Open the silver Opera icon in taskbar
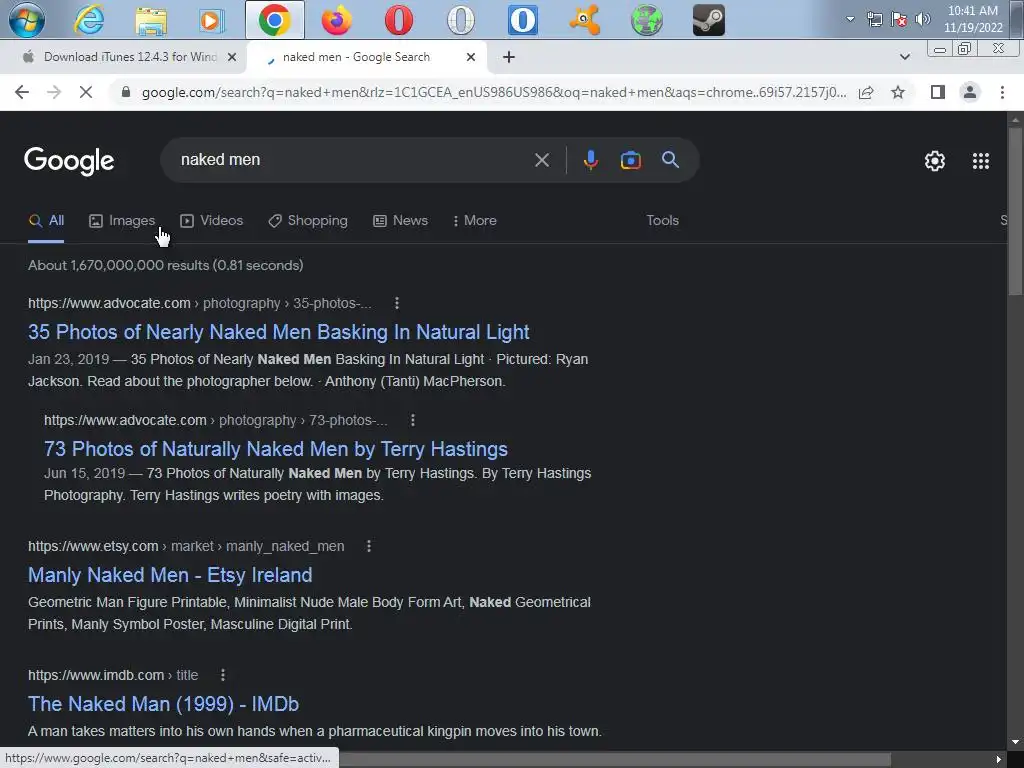The height and width of the screenshot is (768, 1024). pyautogui.click(x=461, y=20)
